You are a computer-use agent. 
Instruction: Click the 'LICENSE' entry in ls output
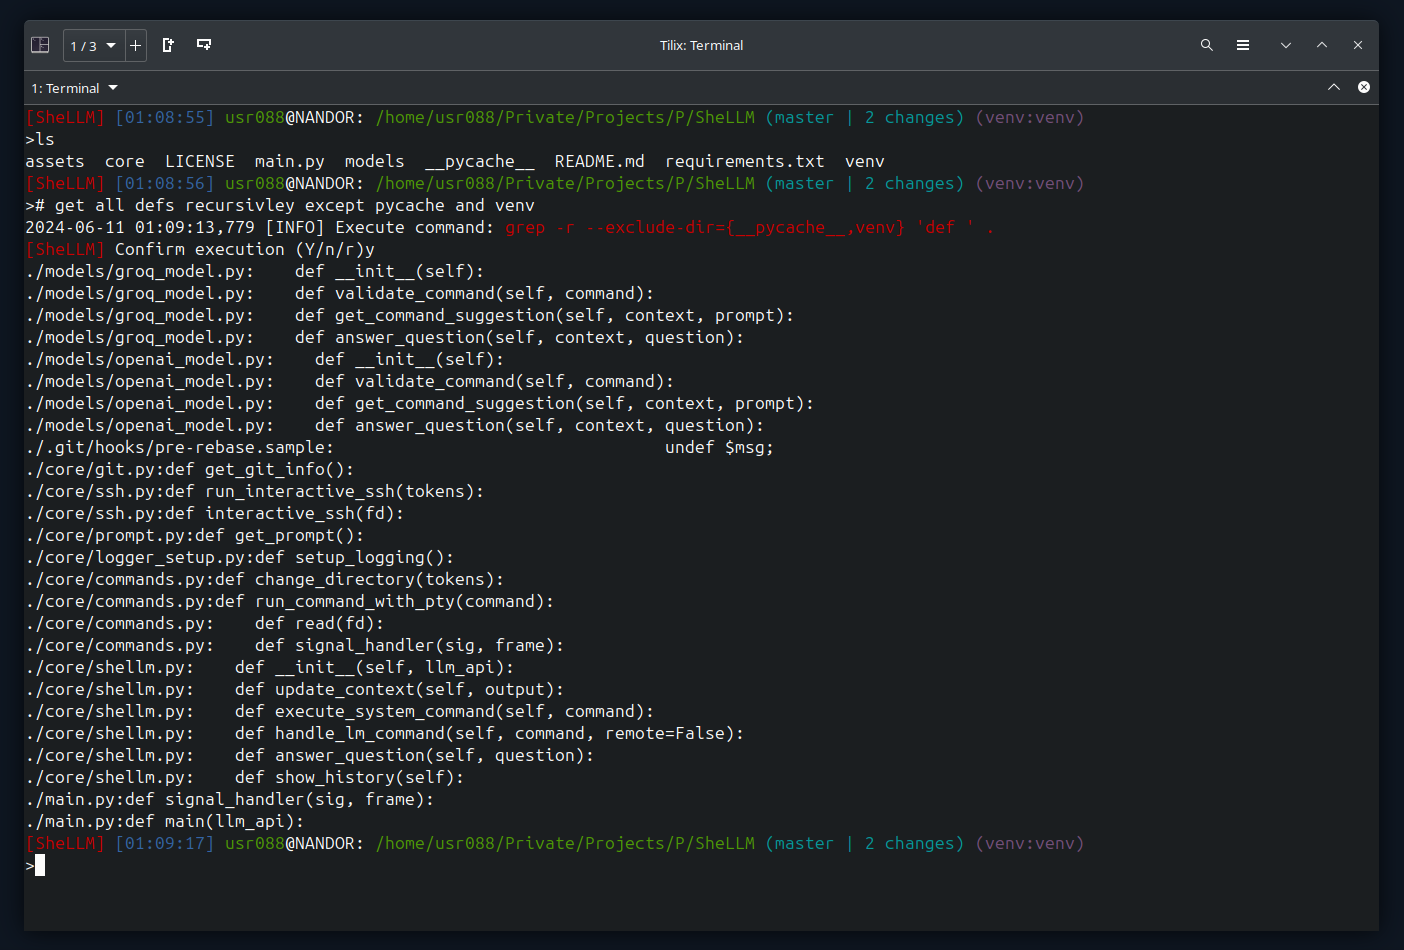pos(200,161)
